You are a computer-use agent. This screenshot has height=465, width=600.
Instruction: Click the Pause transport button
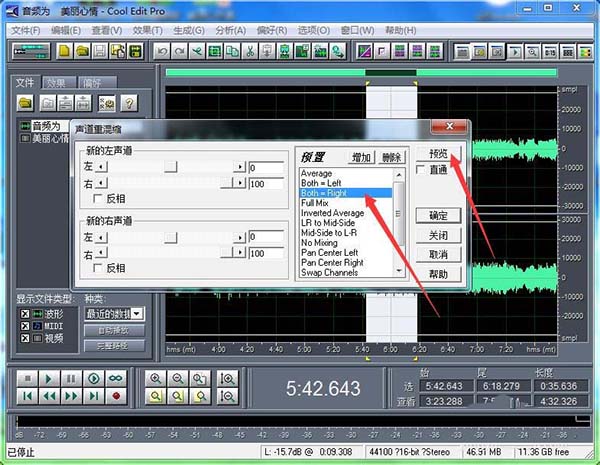(70, 378)
